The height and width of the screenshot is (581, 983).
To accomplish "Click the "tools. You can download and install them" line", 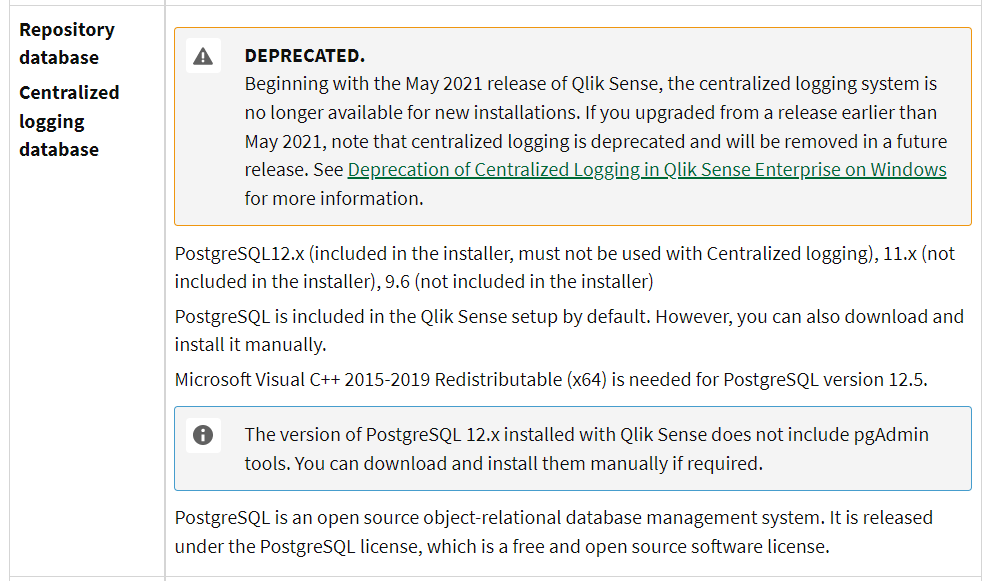I will point(503,463).
